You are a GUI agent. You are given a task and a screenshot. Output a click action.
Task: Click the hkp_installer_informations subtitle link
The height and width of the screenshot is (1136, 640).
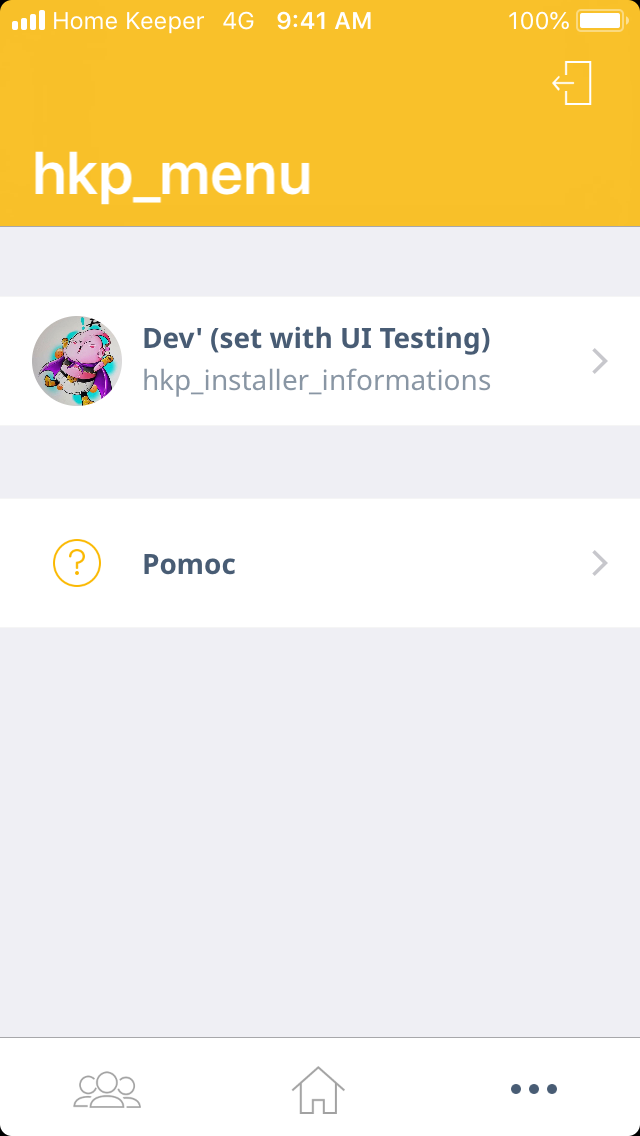316,381
